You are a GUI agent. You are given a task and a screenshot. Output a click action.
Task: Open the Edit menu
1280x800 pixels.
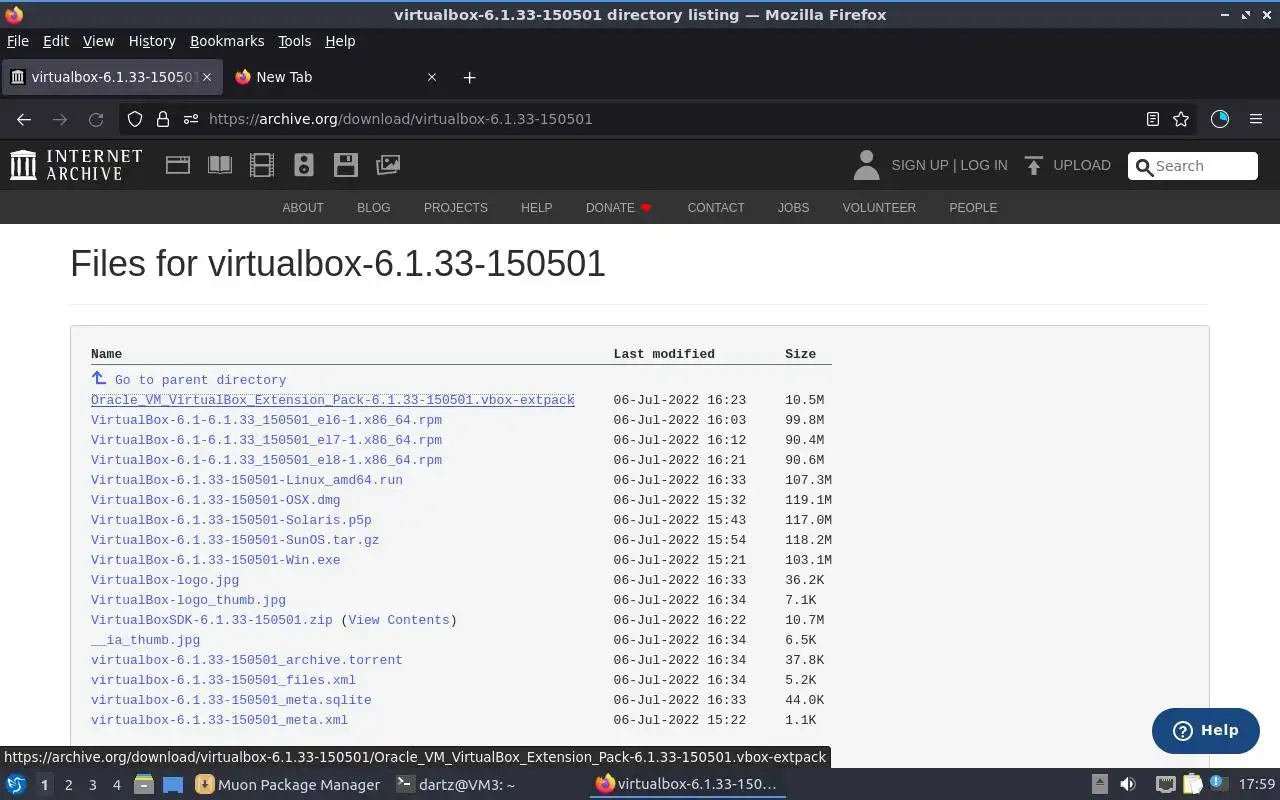(56, 41)
